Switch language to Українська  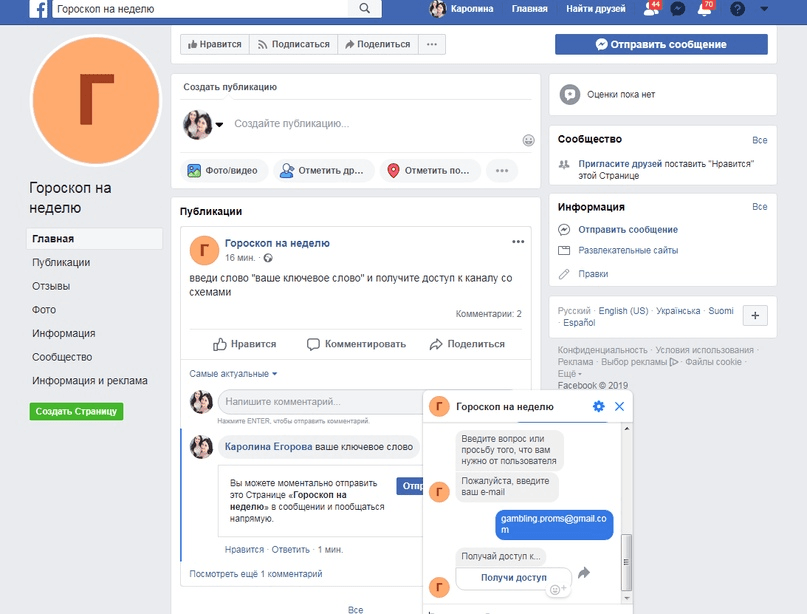tap(678, 311)
